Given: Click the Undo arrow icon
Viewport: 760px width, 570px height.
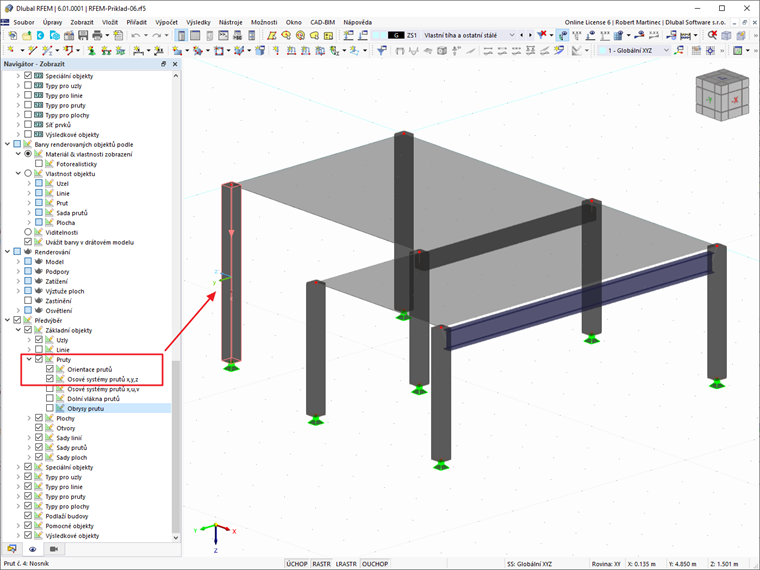Looking at the screenshot, I should [136, 35].
